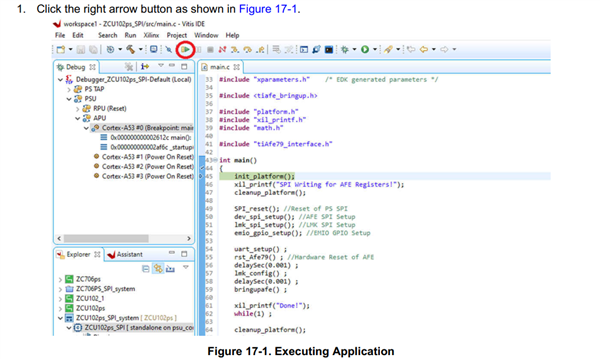Click the Save floppy disk icon
Image resolution: width=600 pixels, height=360 pixels.
[81, 49]
